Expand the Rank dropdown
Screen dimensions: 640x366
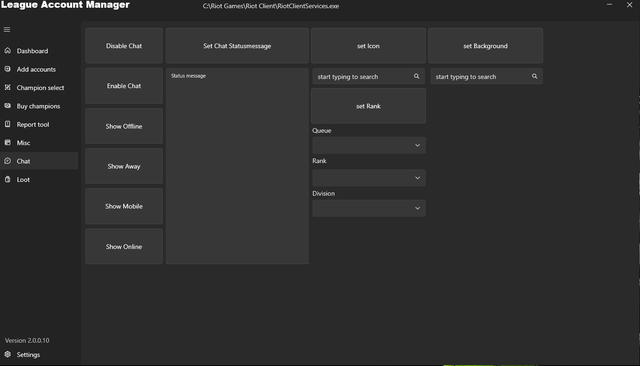pyautogui.click(x=369, y=178)
